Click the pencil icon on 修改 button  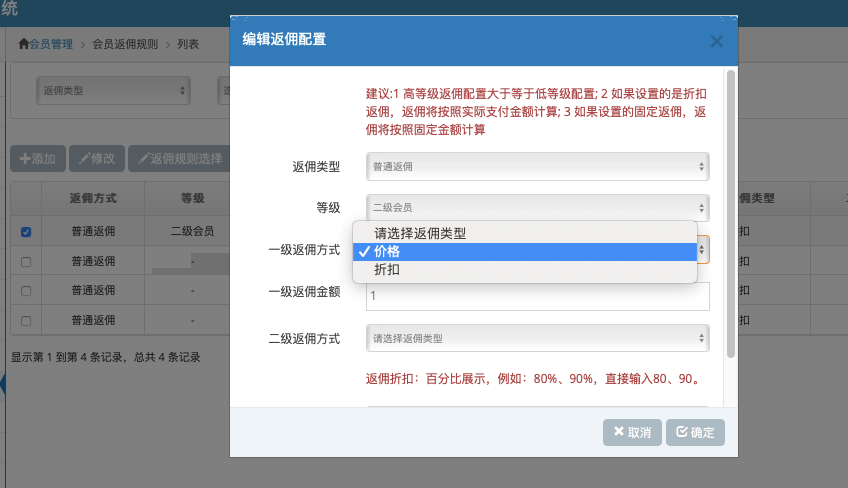point(84,159)
